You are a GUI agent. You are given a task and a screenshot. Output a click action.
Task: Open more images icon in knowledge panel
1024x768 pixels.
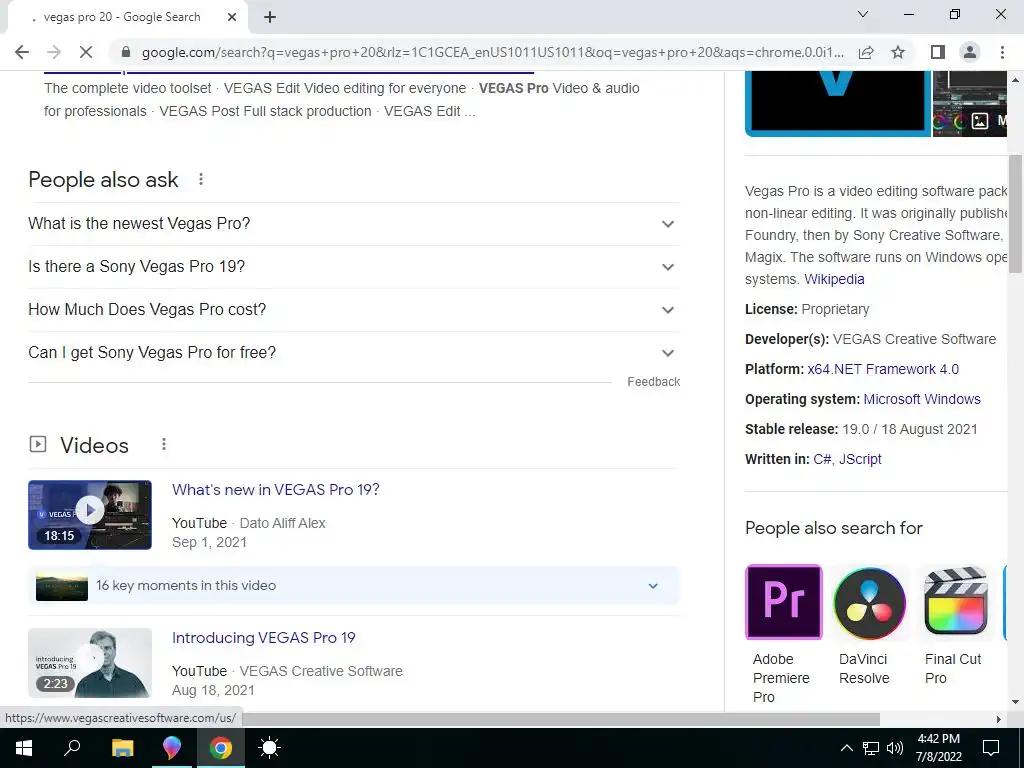coord(980,121)
